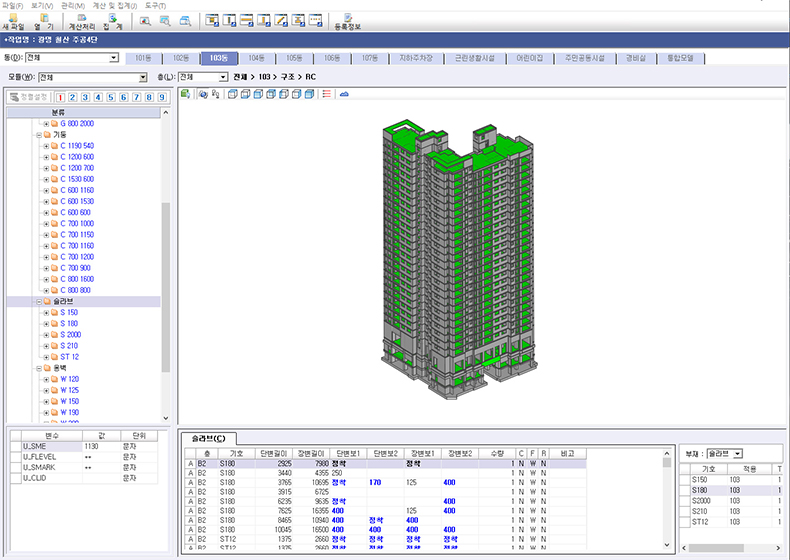Switch to the 통합모델 tab
Screen dimensions: 790x560
coord(680,58)
